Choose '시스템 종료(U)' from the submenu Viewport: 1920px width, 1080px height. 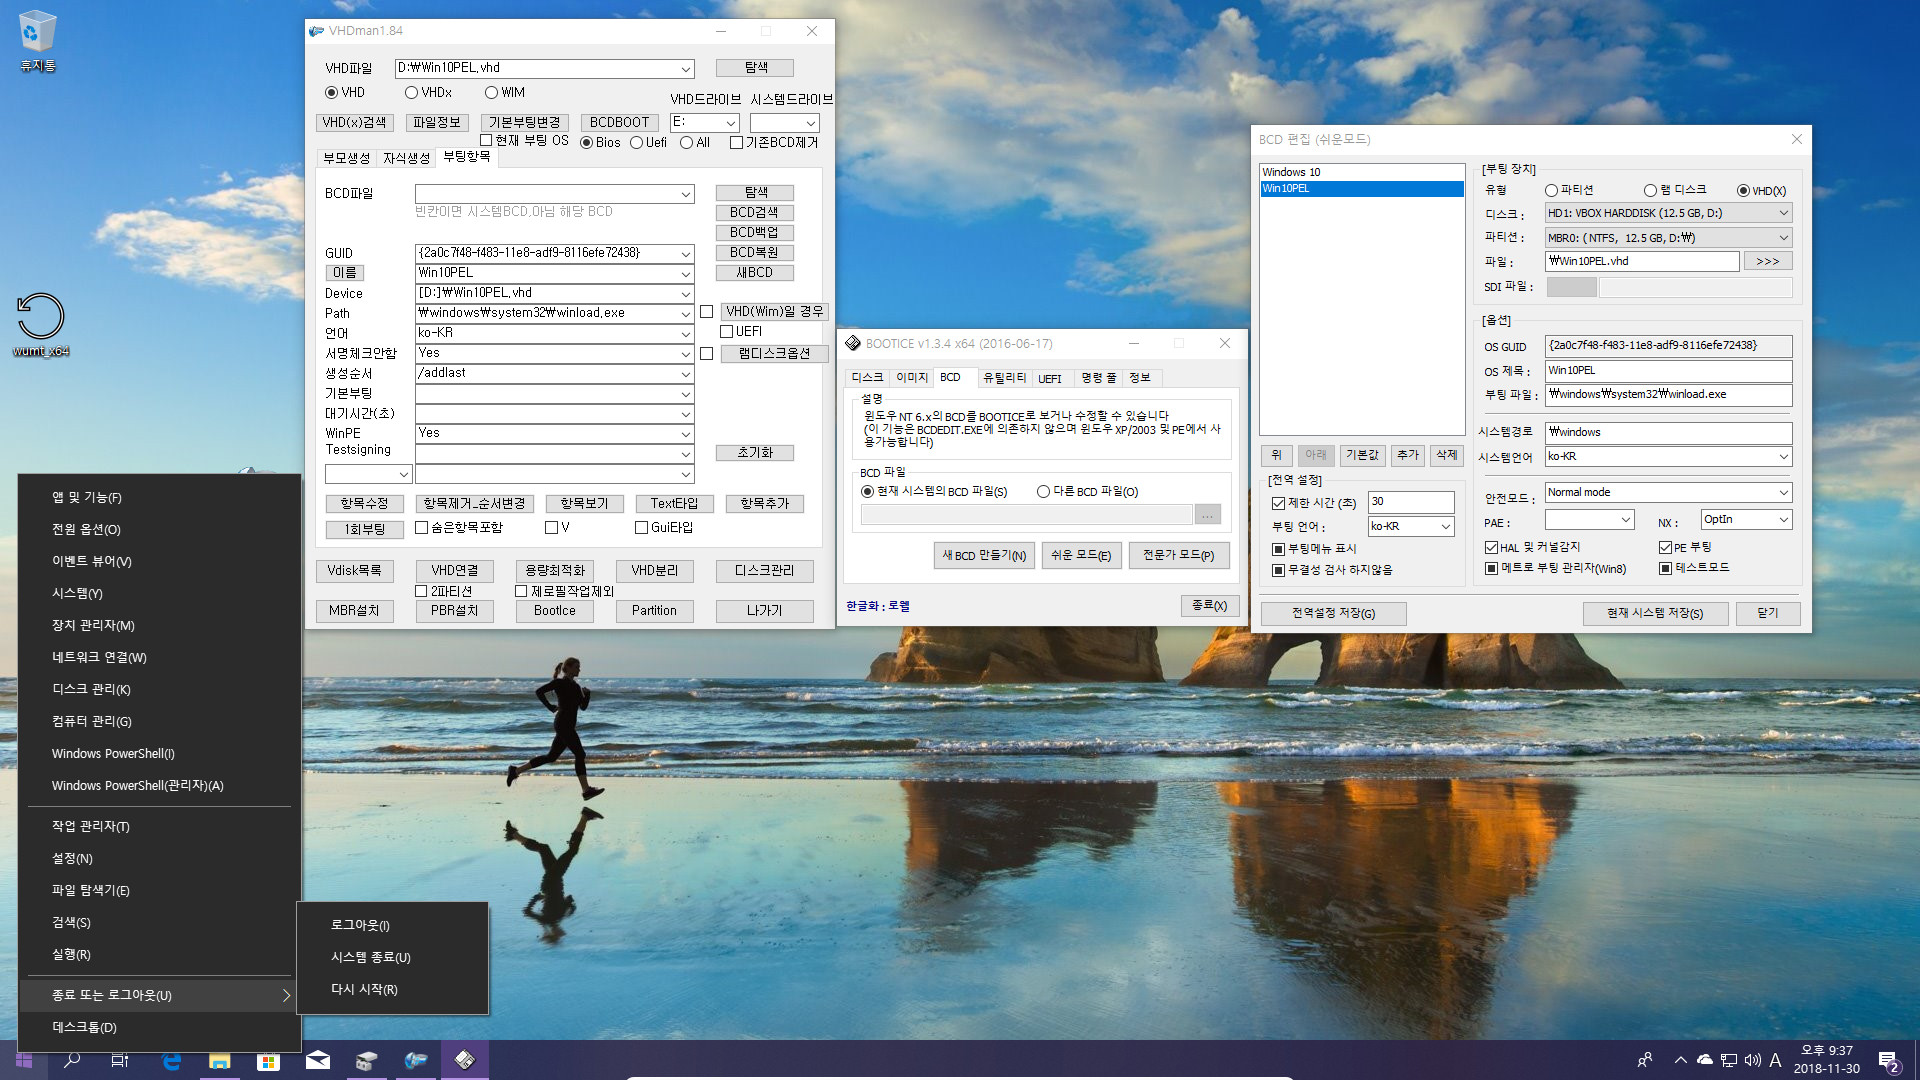coord(392,957)
